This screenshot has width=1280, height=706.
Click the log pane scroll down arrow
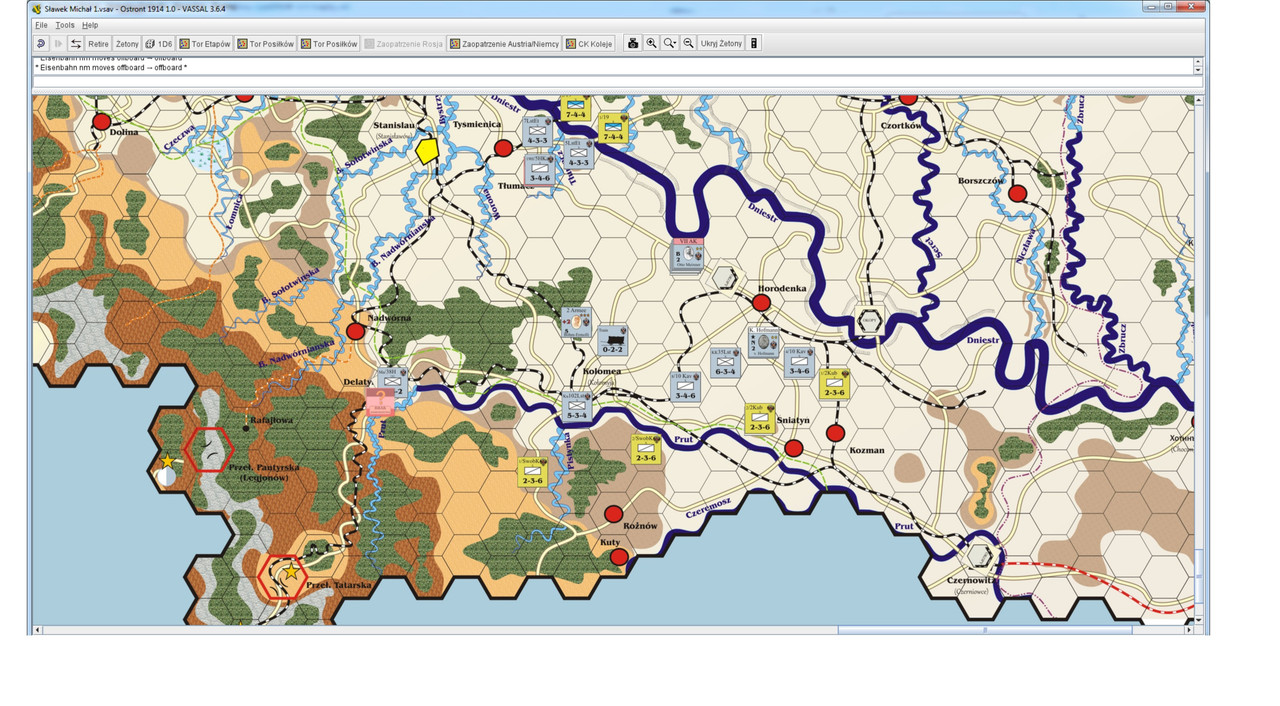click(1198, 69)
